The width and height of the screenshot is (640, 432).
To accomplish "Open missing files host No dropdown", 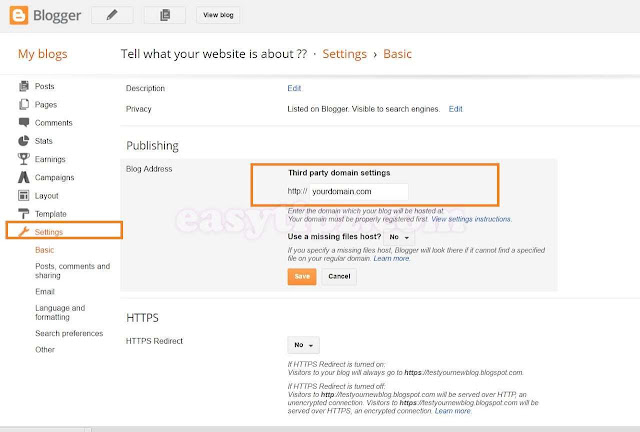I will point(399,237).
